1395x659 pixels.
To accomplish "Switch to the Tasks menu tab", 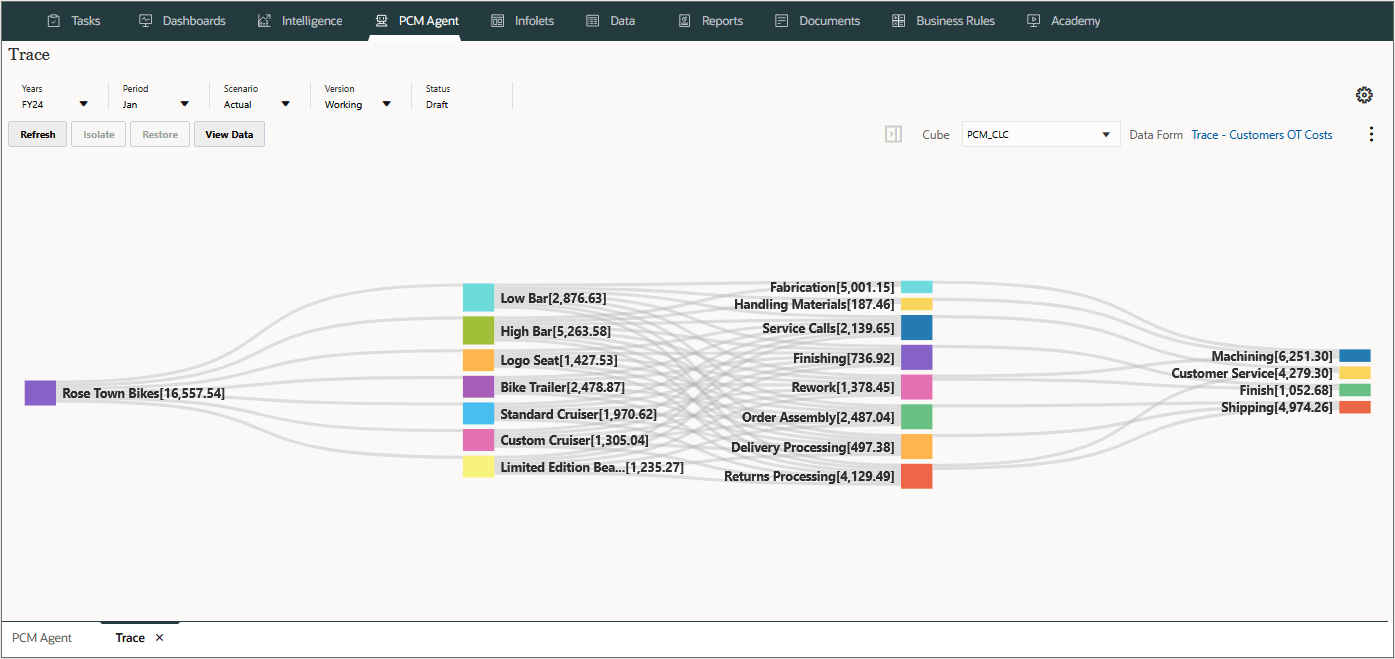I will point(73,20).
